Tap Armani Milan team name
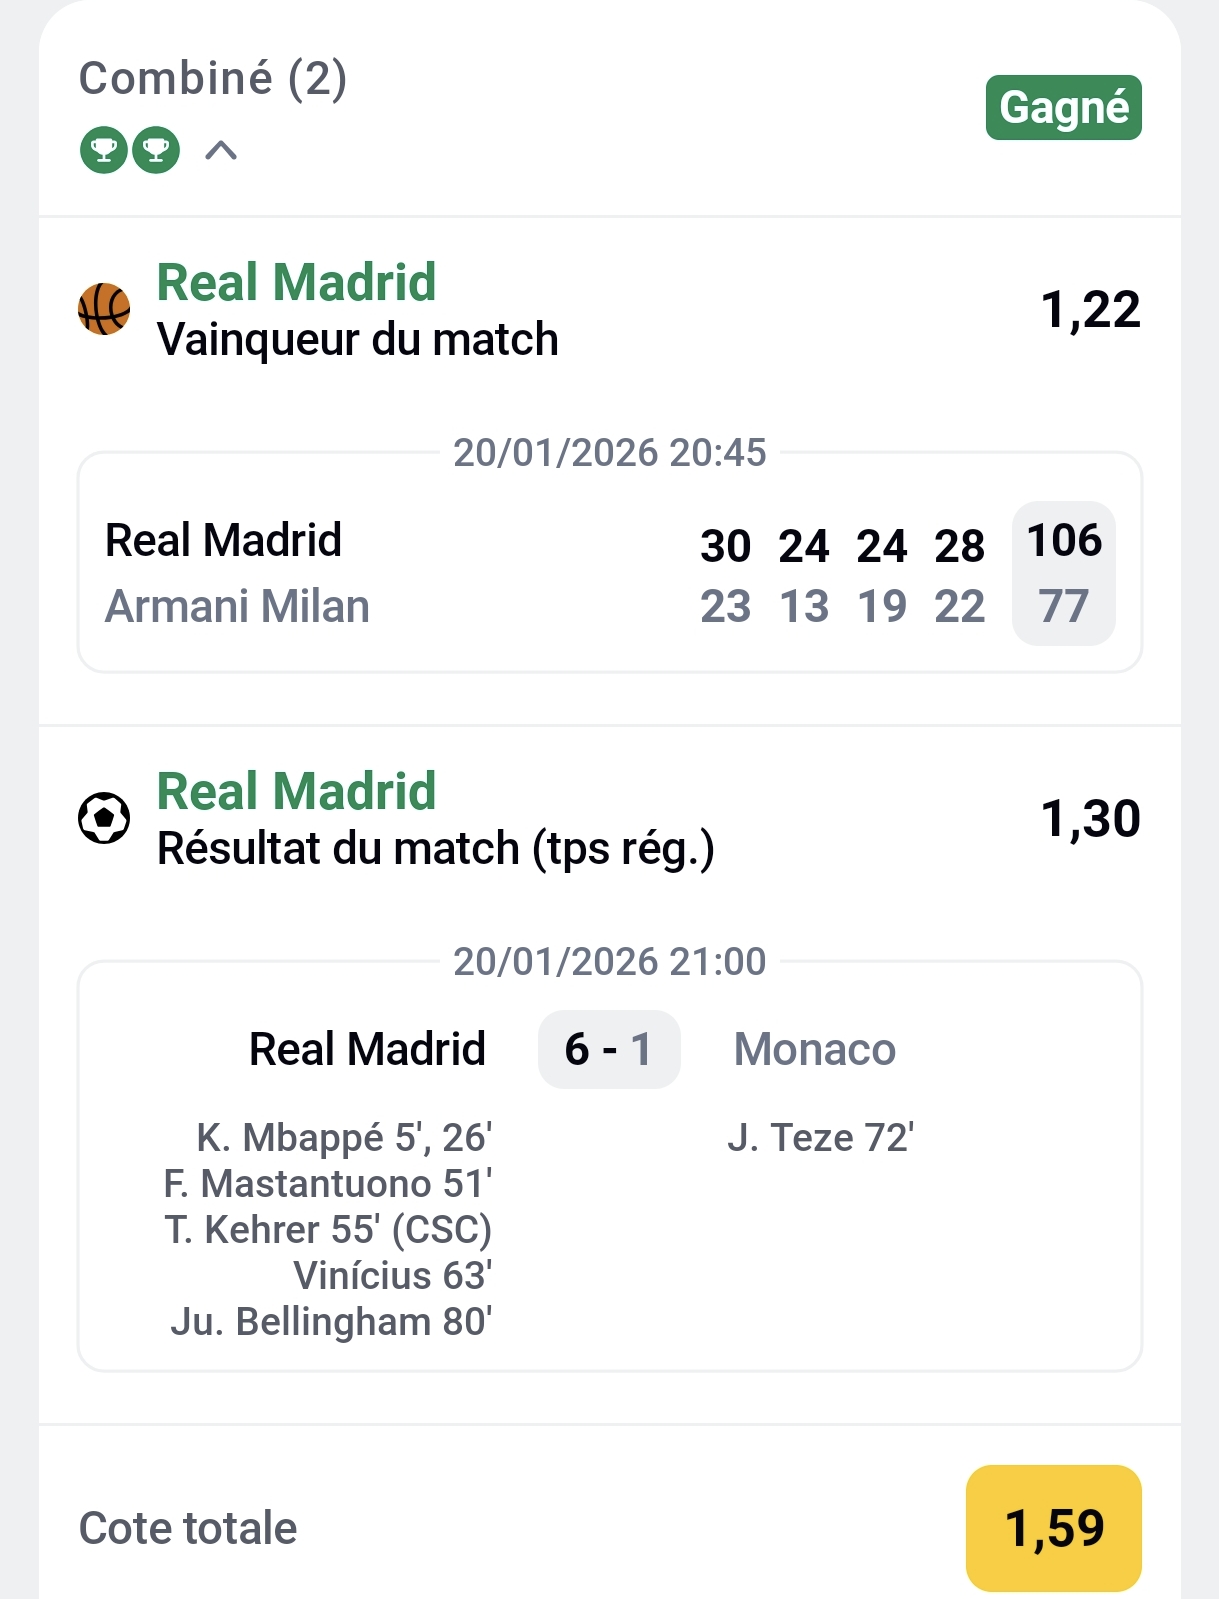The height and width of the screenshot is (1599, 1219). pyautogui.click(x=238, y=606)
